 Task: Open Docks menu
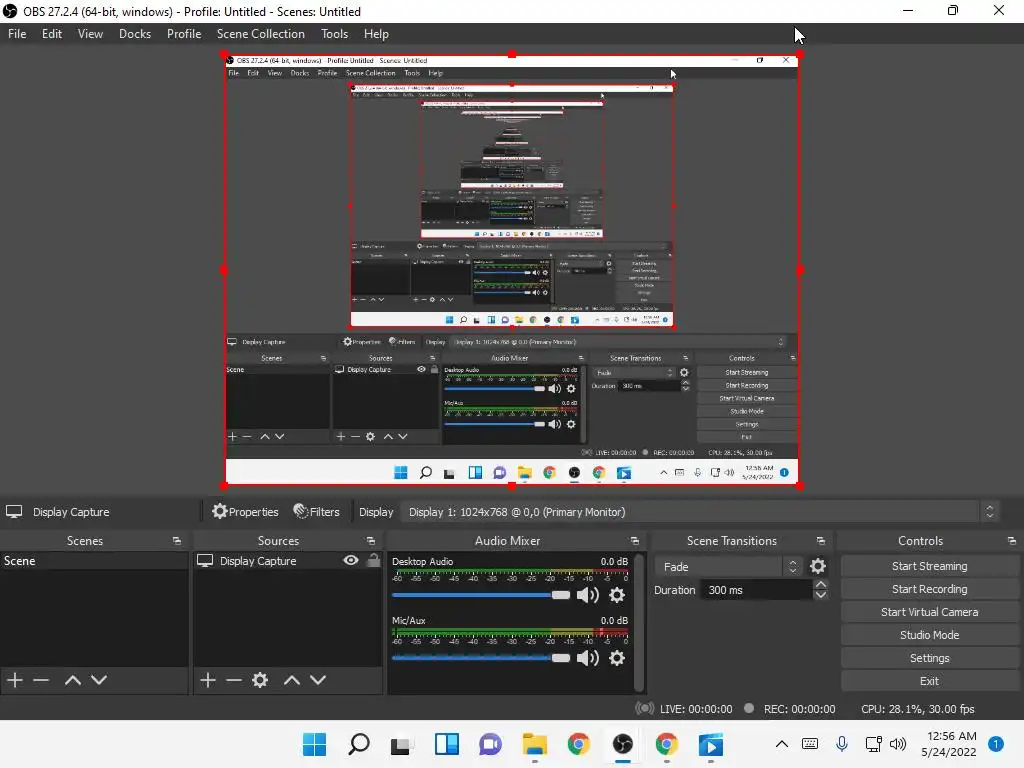[x=135, y=34]
